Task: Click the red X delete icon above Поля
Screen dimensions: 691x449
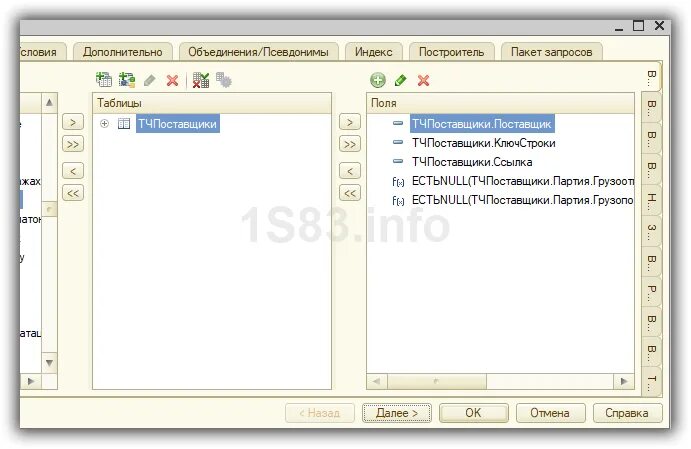Action: click(424, 80)
